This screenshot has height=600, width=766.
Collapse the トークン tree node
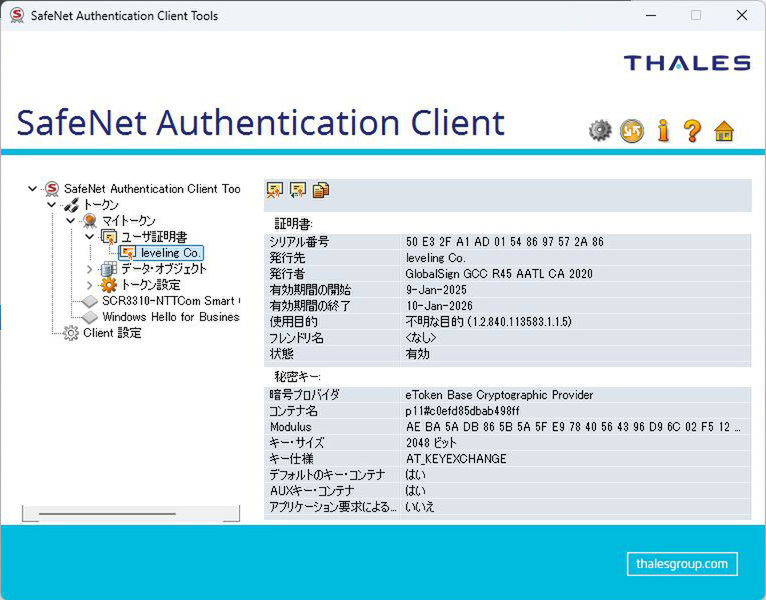pos(51,204)
